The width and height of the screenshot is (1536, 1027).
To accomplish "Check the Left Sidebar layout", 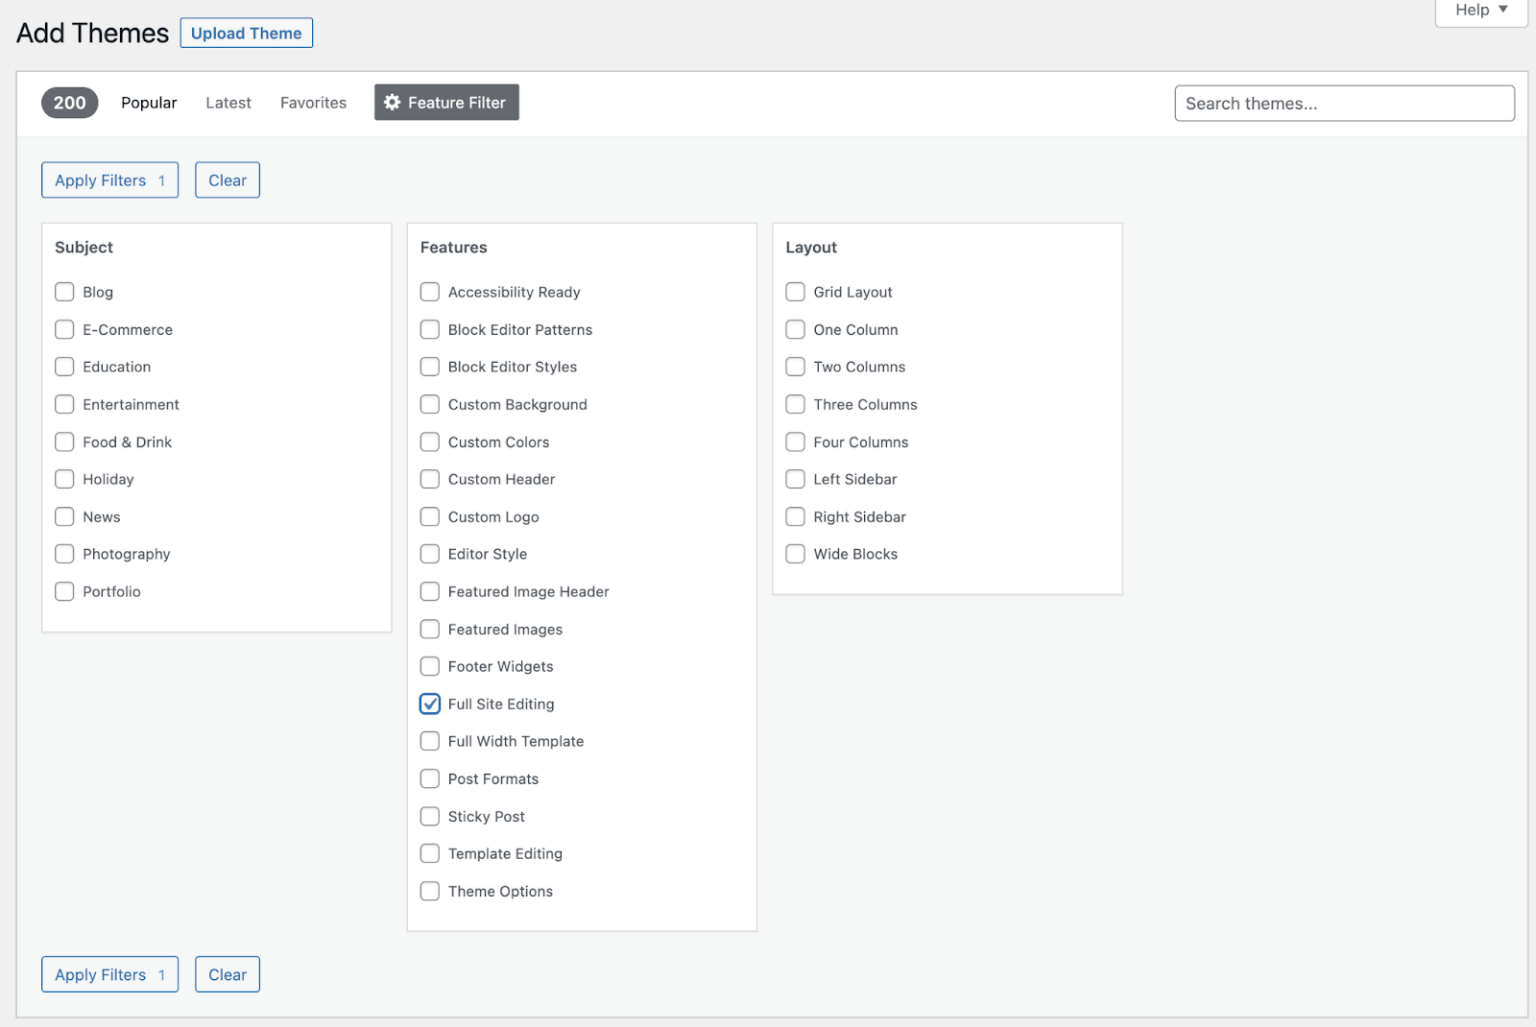I will pyautogui.click(x=795, y=479).
